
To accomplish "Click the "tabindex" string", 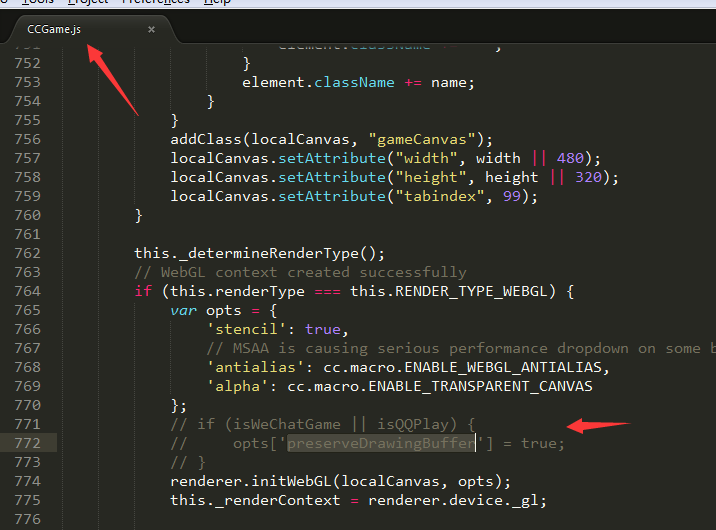I will tap(440, 196).
